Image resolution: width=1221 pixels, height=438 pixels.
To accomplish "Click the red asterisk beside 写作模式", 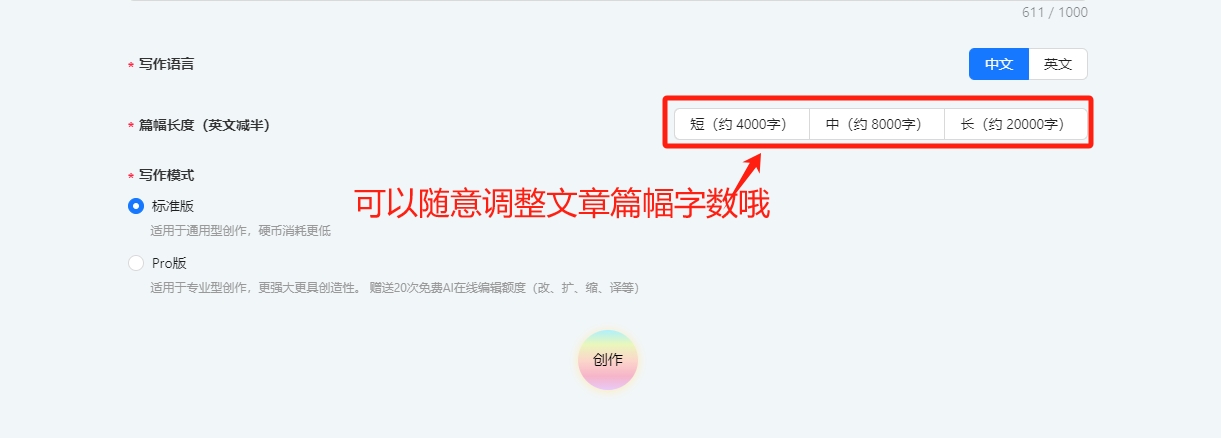I will click(130, 177).
